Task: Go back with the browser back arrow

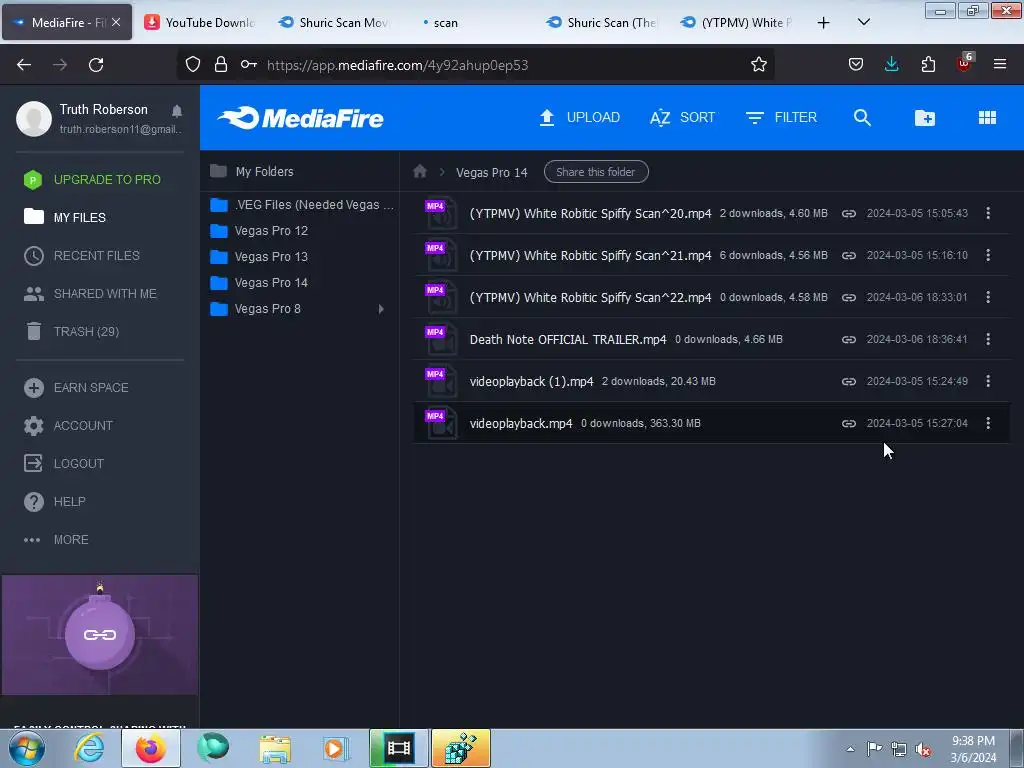Action: pos(24,65)
